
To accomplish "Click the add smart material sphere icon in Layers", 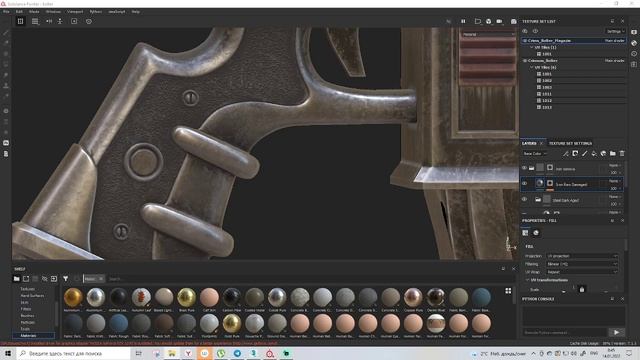I will tap(603, 153).
